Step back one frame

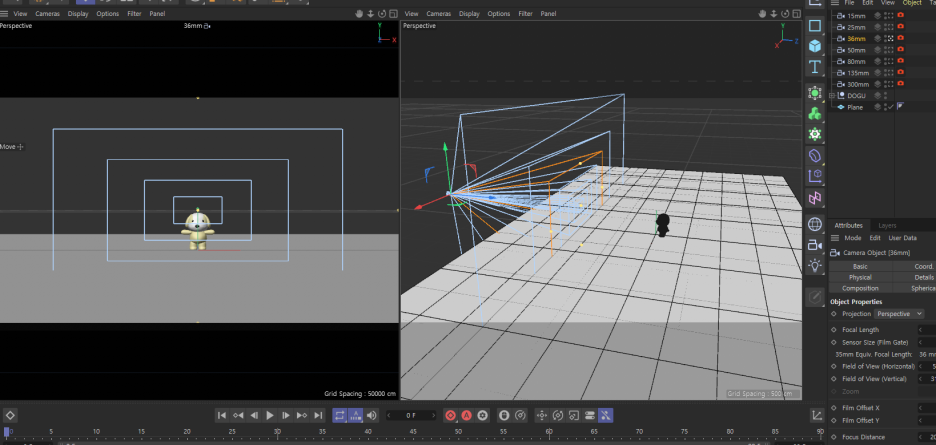tap(254, 415)
